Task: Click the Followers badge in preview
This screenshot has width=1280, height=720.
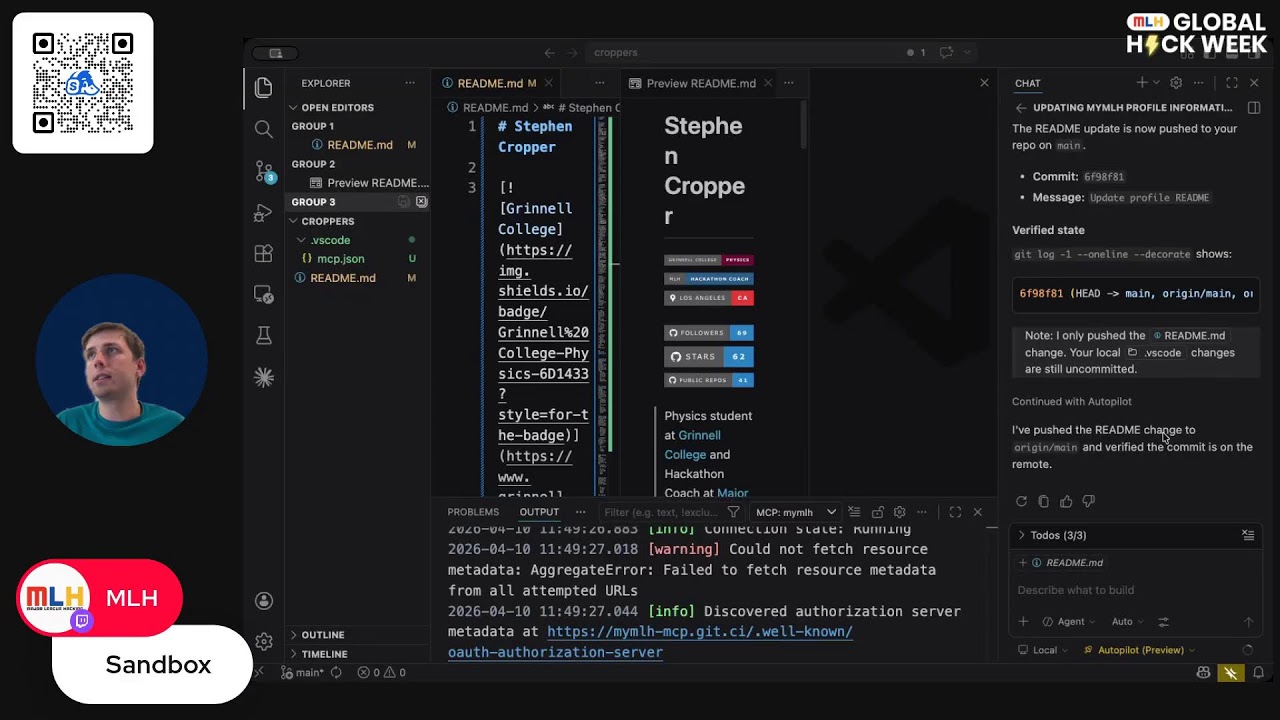Action: 709,333
